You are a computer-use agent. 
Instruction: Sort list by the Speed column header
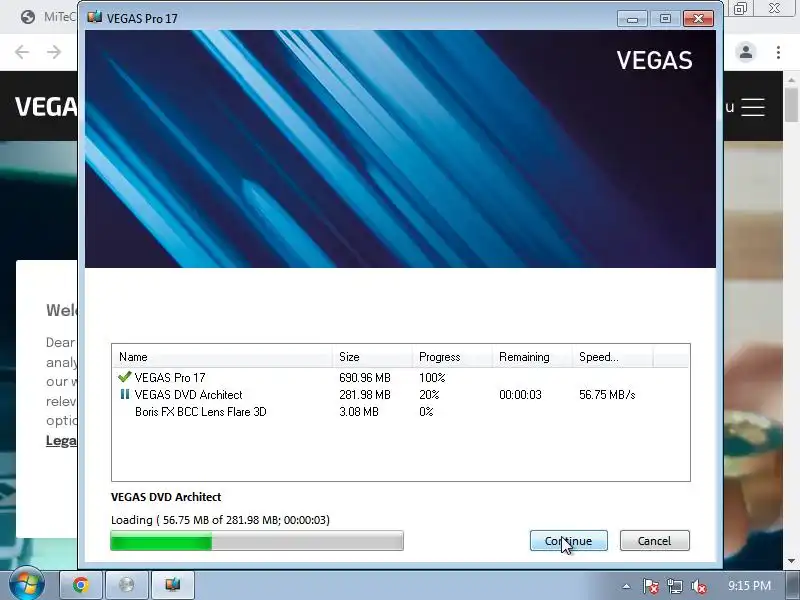612,357
